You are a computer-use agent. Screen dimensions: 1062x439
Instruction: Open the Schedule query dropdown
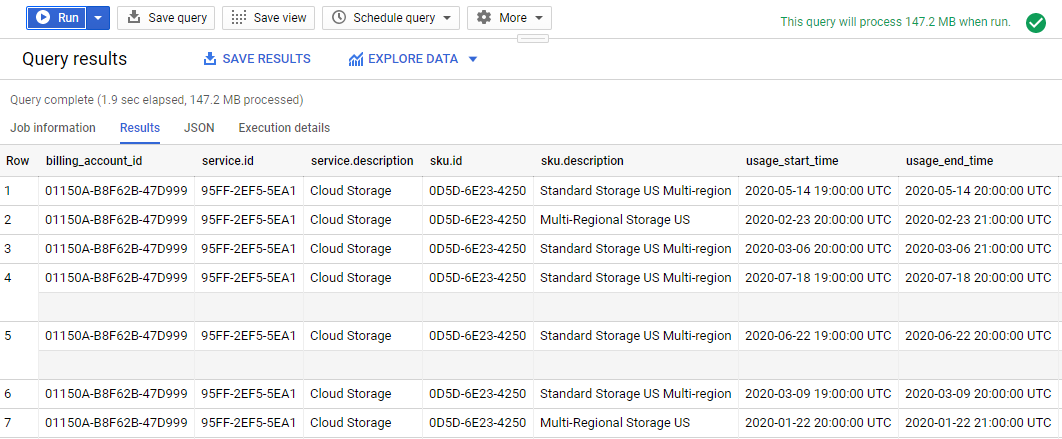click(x=391, y=18)
